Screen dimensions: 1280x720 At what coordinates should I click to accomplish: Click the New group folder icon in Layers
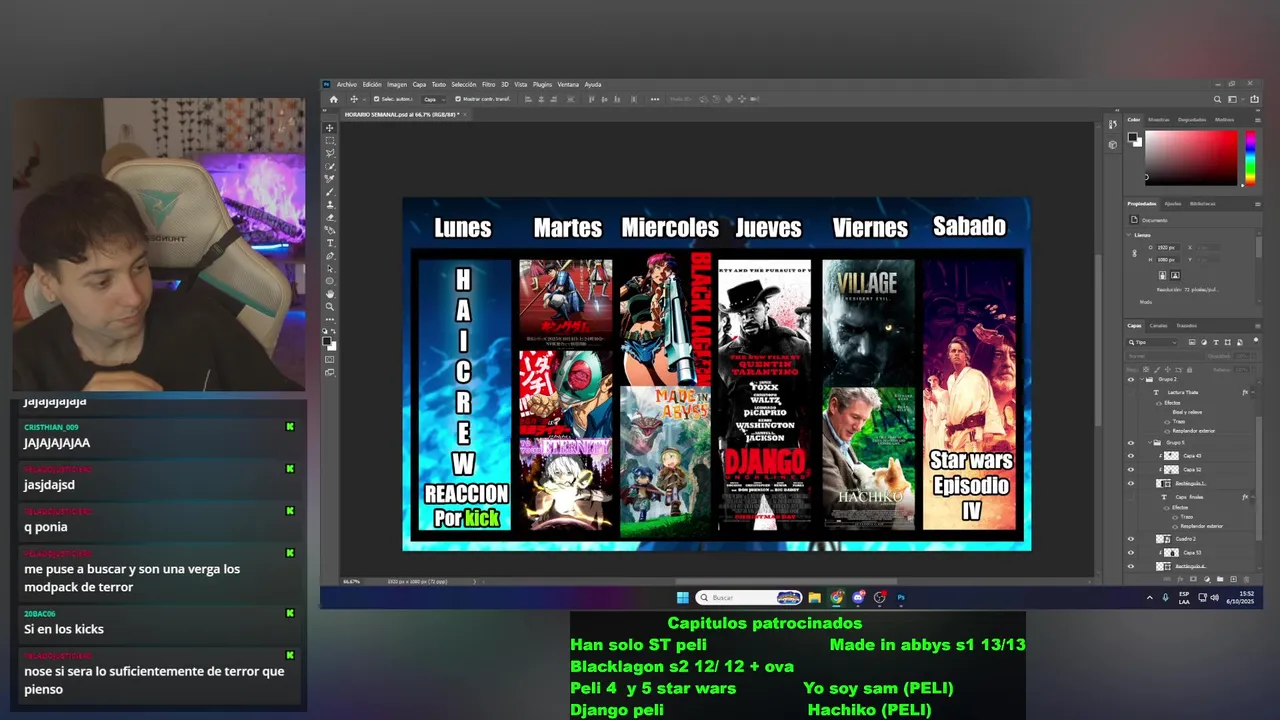point(1220,579)
